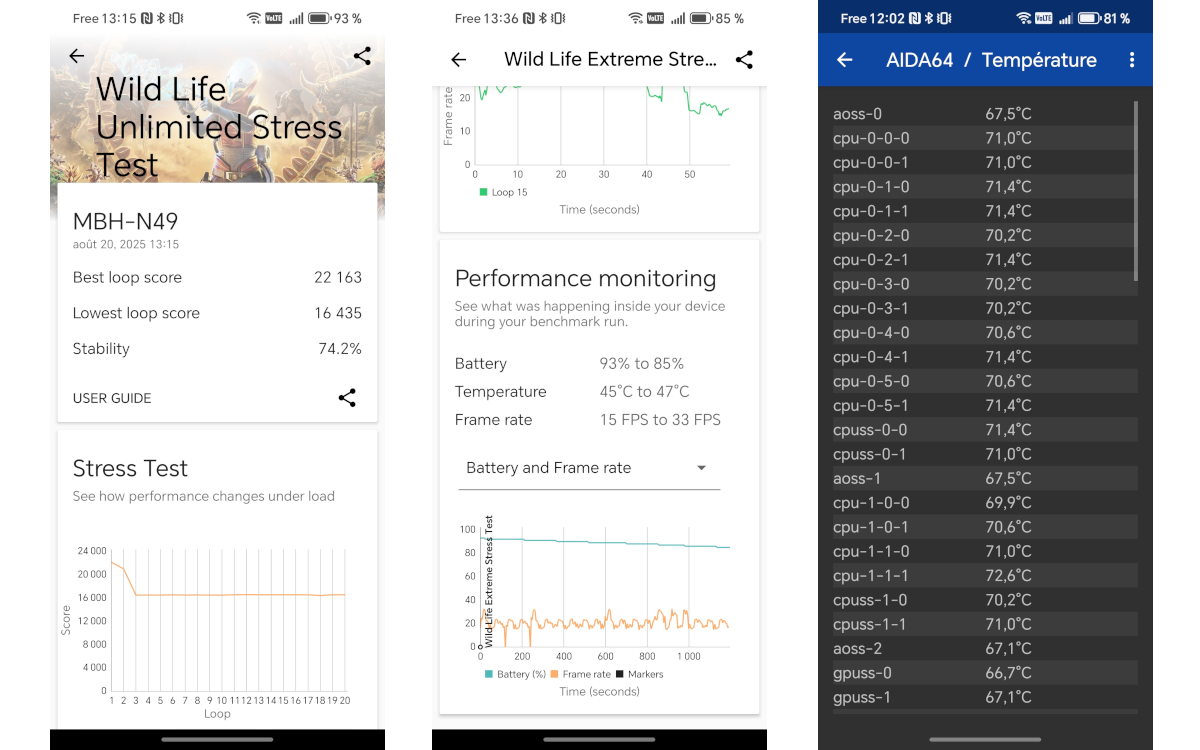Tap the back arrow on Wild Life Extreme screen
1200x750 pixels.
(459, 60)
